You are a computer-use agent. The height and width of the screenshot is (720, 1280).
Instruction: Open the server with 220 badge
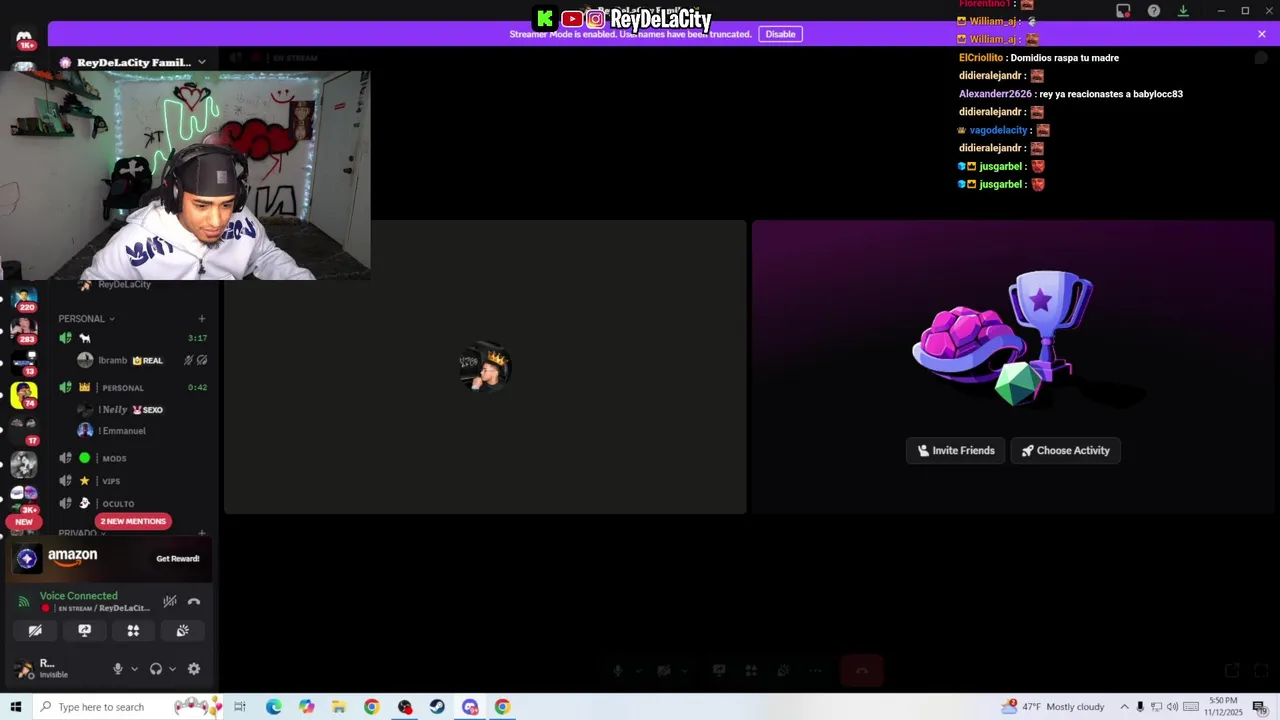24,298
